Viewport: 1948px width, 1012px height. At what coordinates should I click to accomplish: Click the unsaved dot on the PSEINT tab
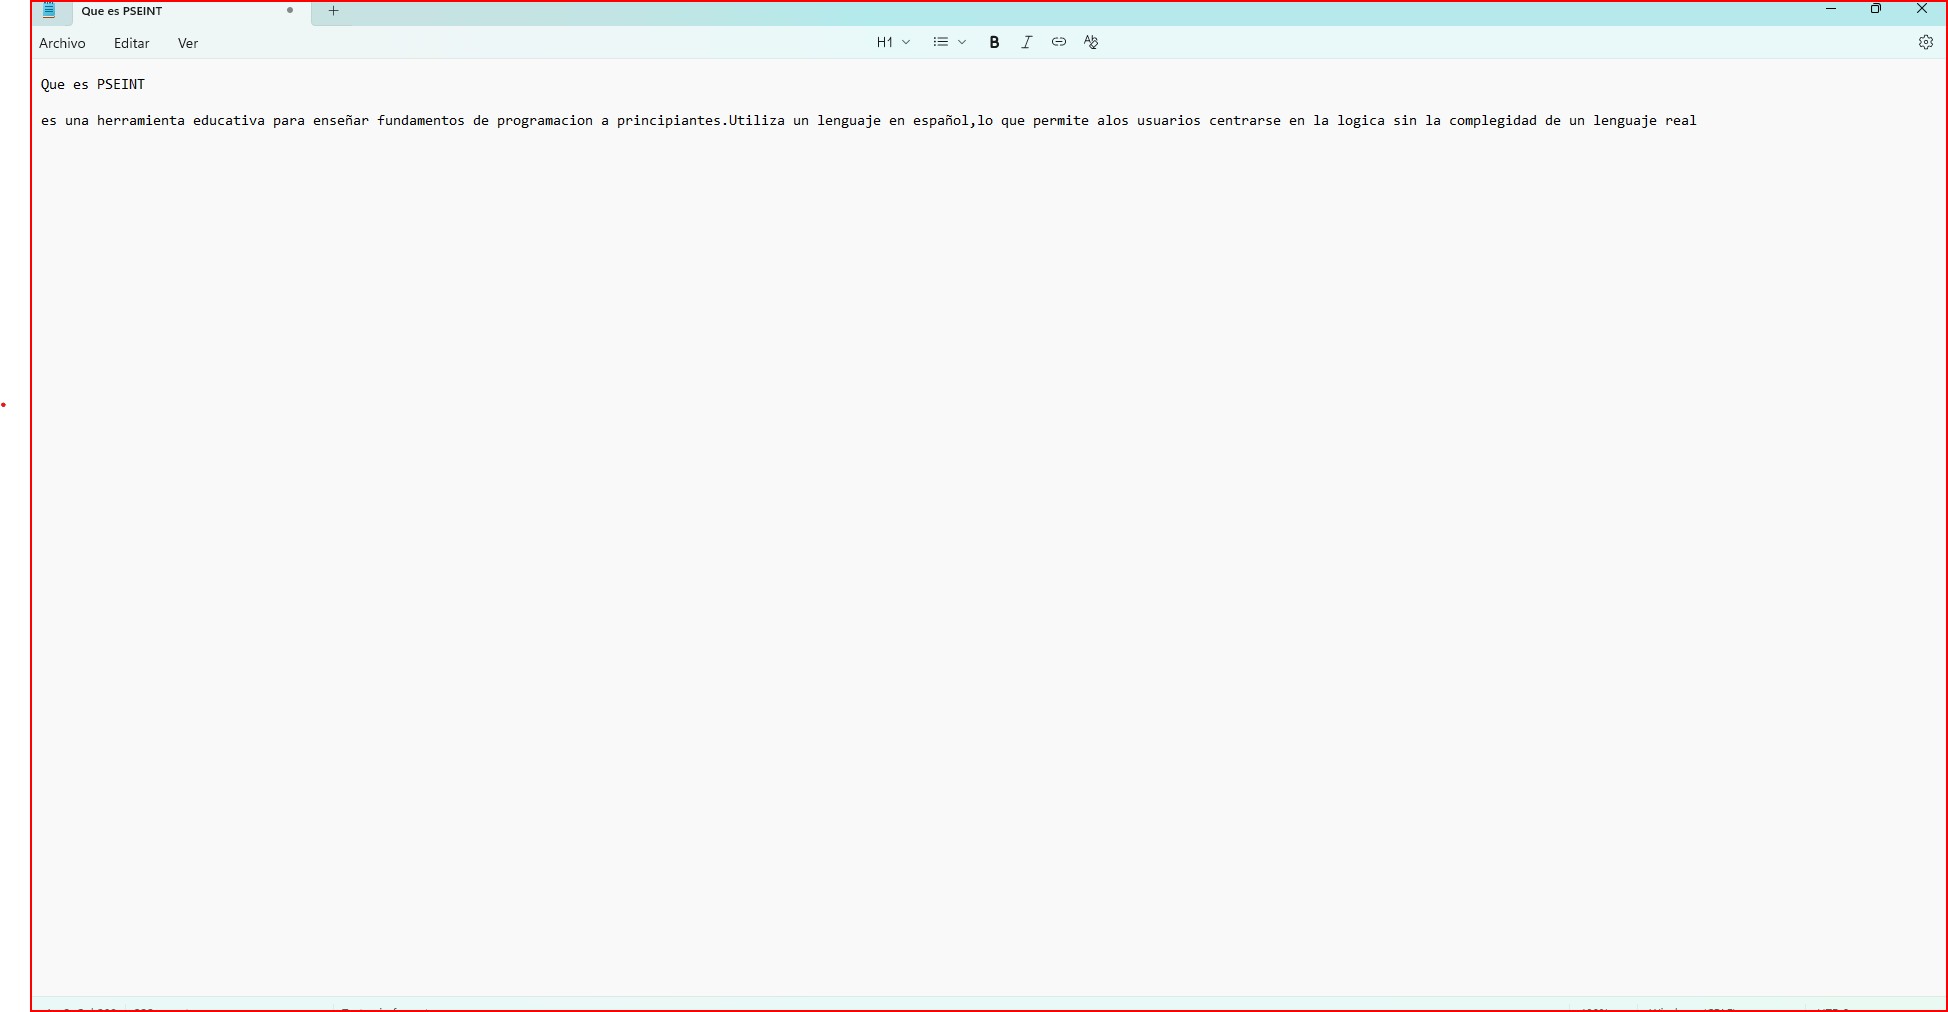pos(290,11)
